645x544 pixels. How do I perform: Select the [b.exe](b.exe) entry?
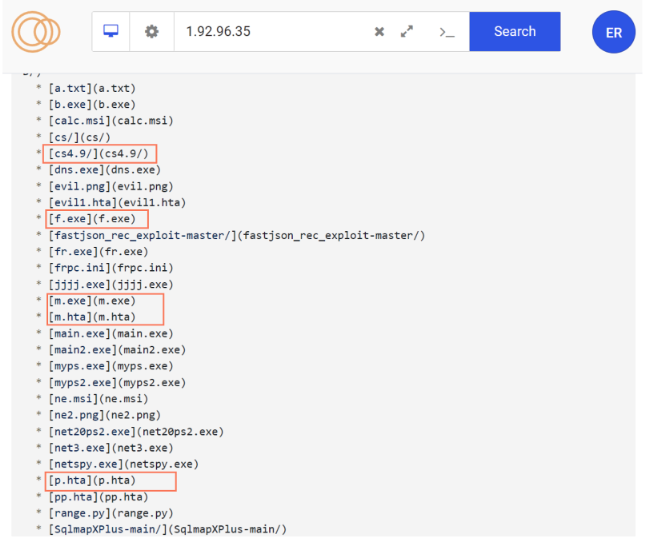[x=92, y=105]
